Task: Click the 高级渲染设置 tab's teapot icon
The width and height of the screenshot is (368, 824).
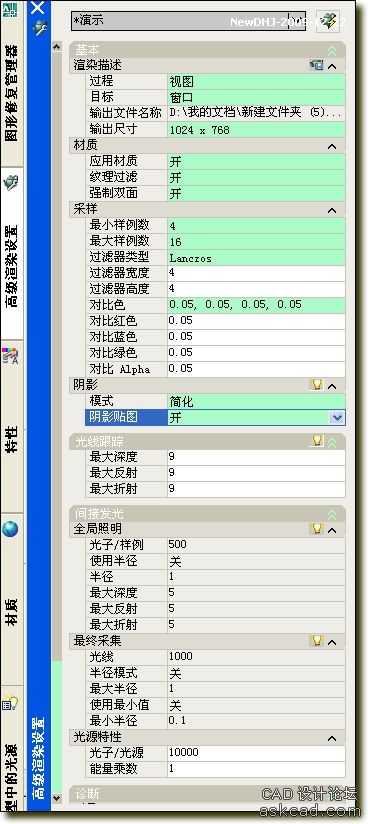Action: pyautogui.click(x=11, y=183)
